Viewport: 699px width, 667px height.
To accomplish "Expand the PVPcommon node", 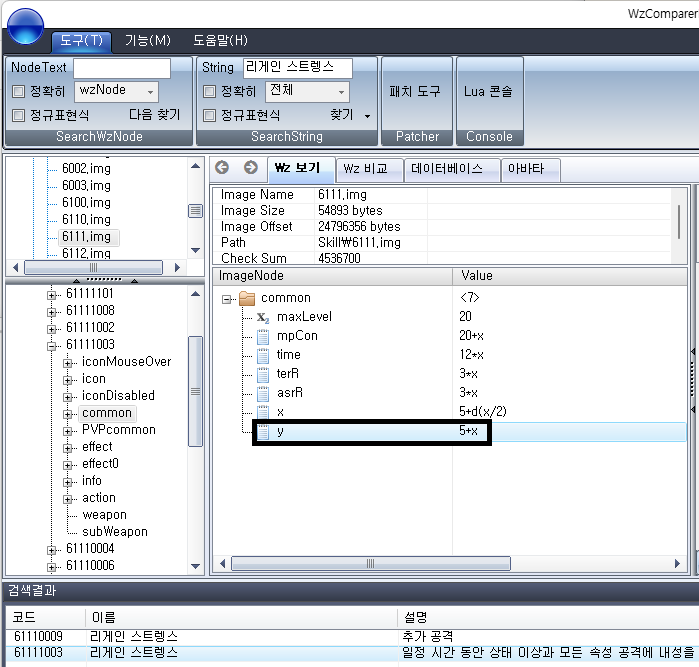I will coord(68,431).
